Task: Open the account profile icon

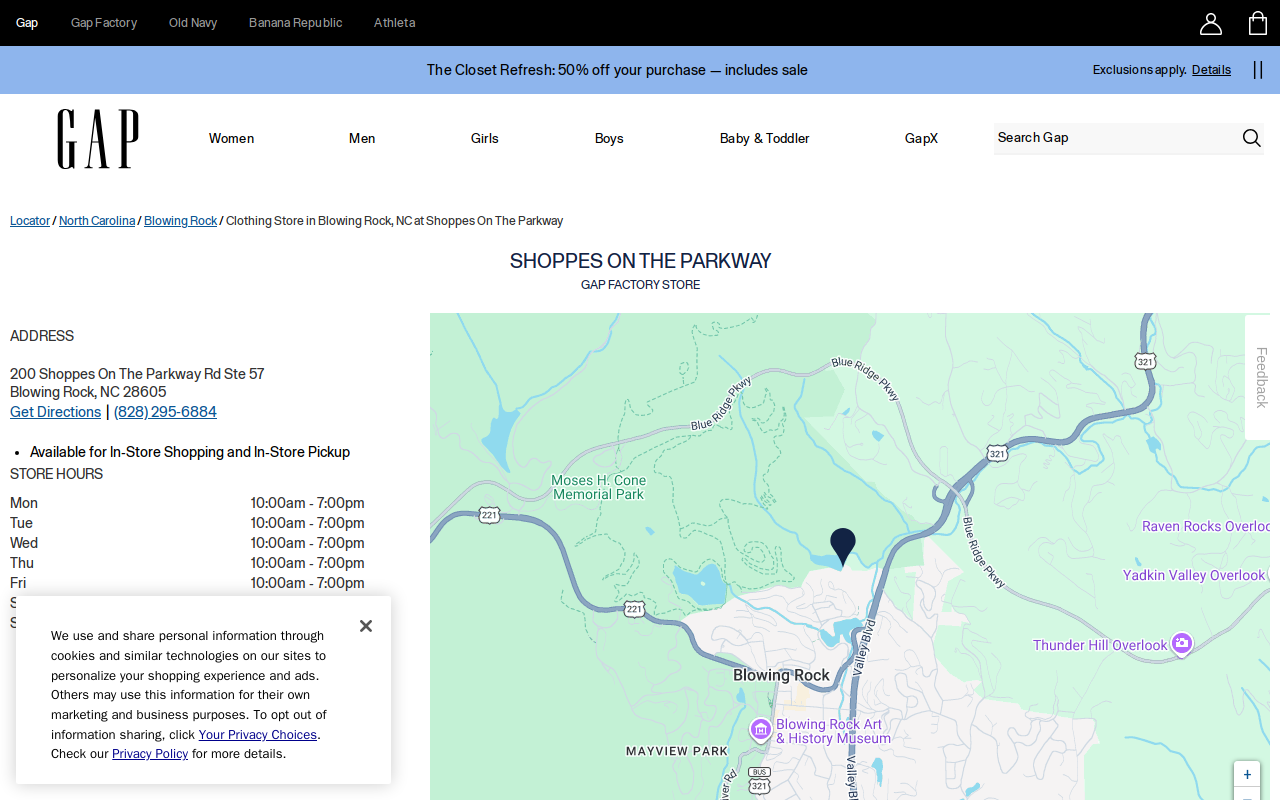Action: click(1210, 23)
